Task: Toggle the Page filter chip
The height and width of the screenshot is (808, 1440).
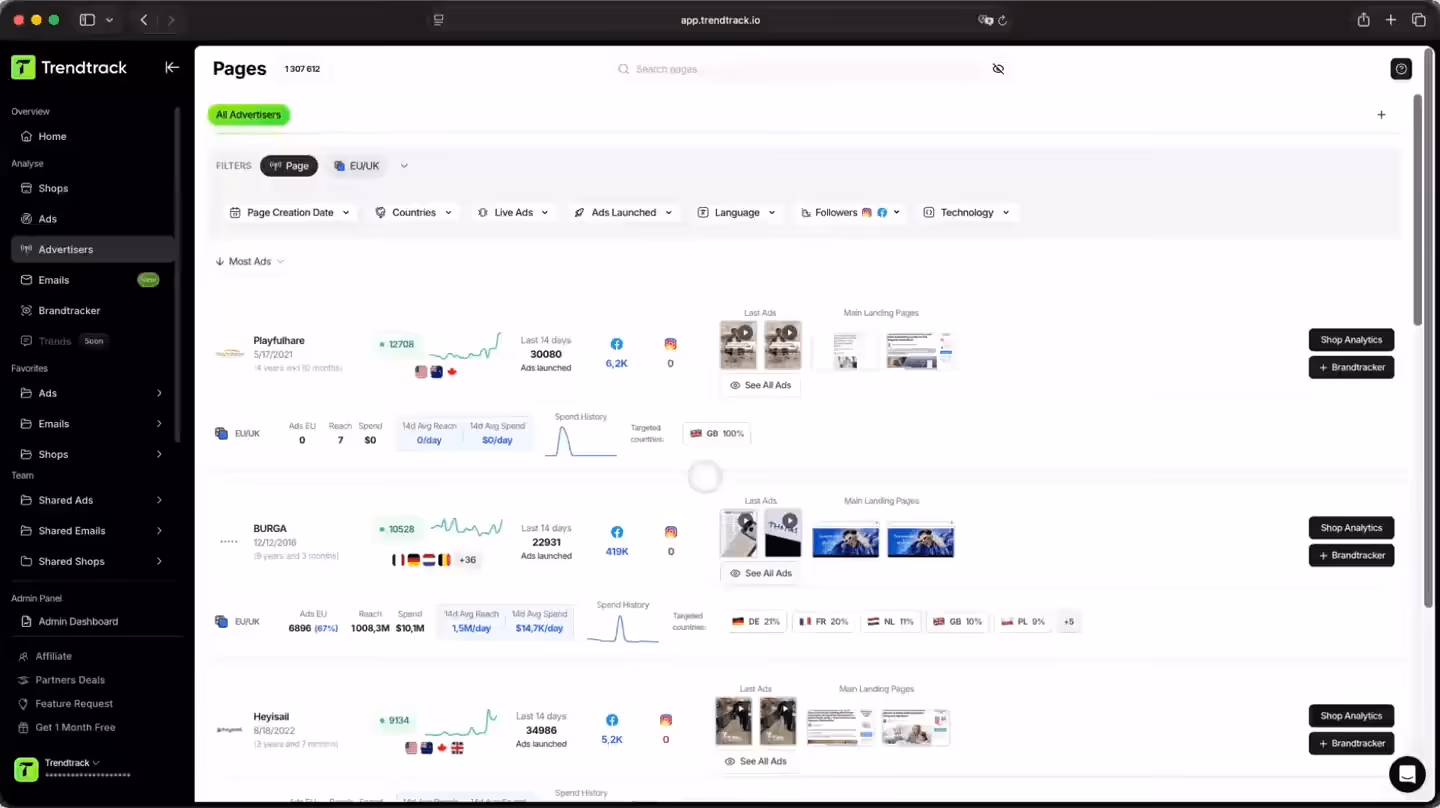Action: pos(289,166)
